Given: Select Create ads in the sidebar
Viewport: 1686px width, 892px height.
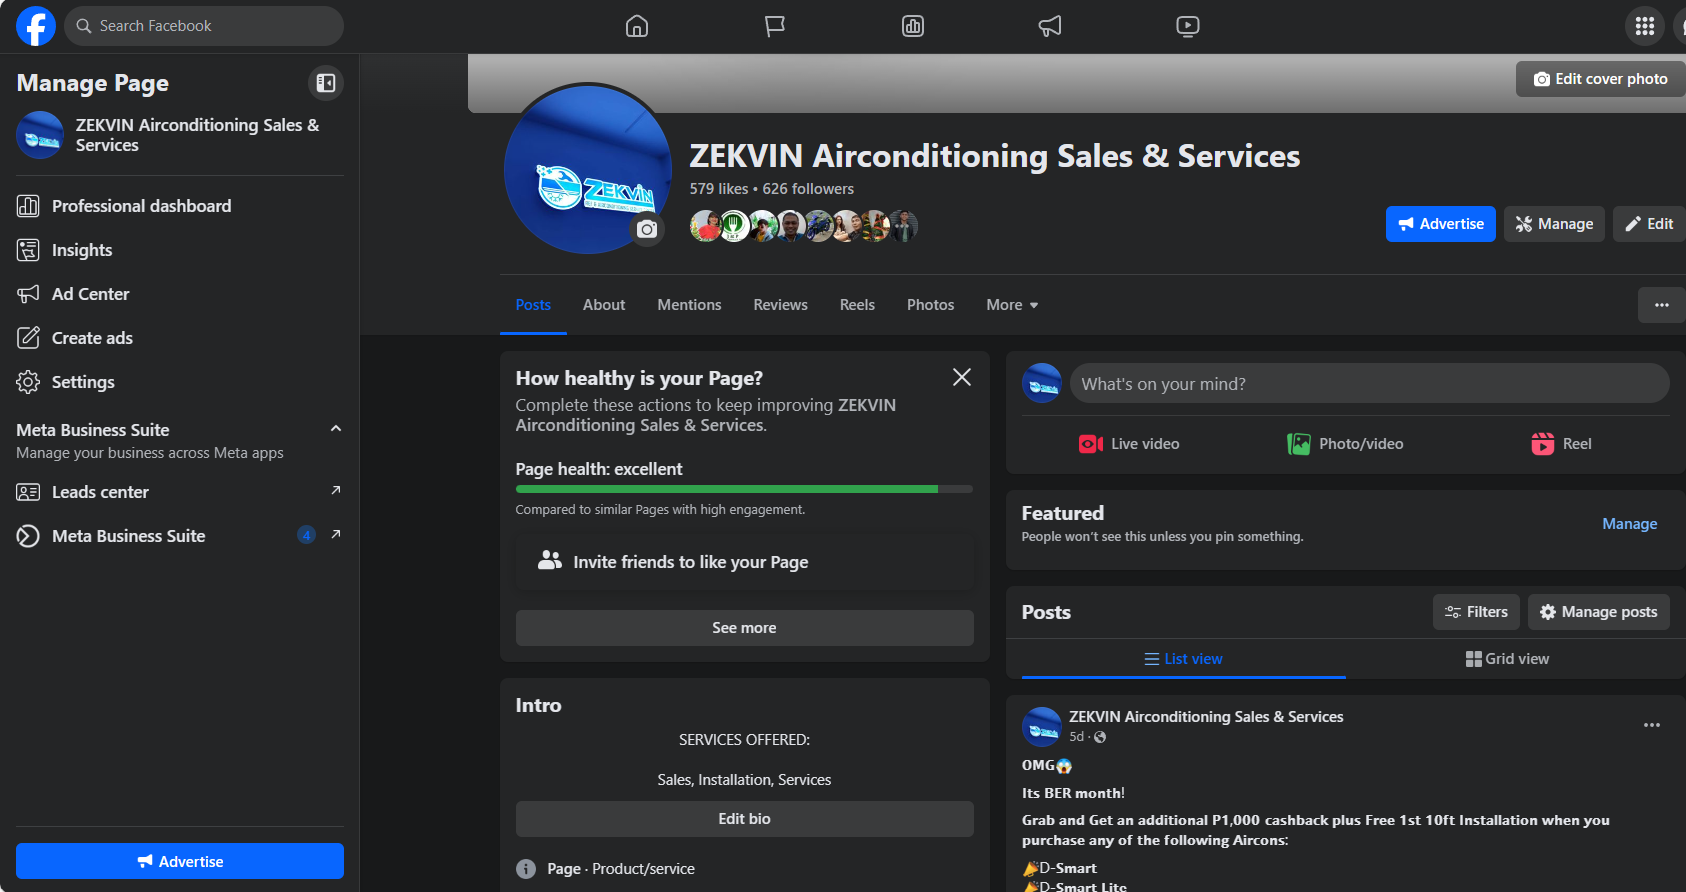Looking at the screenshot, I should click(180, 338).
